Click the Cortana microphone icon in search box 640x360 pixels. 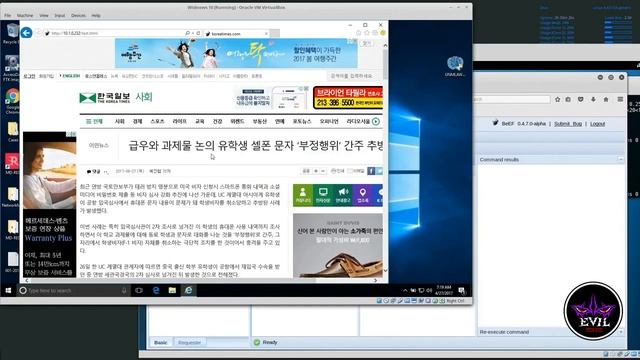124,290
